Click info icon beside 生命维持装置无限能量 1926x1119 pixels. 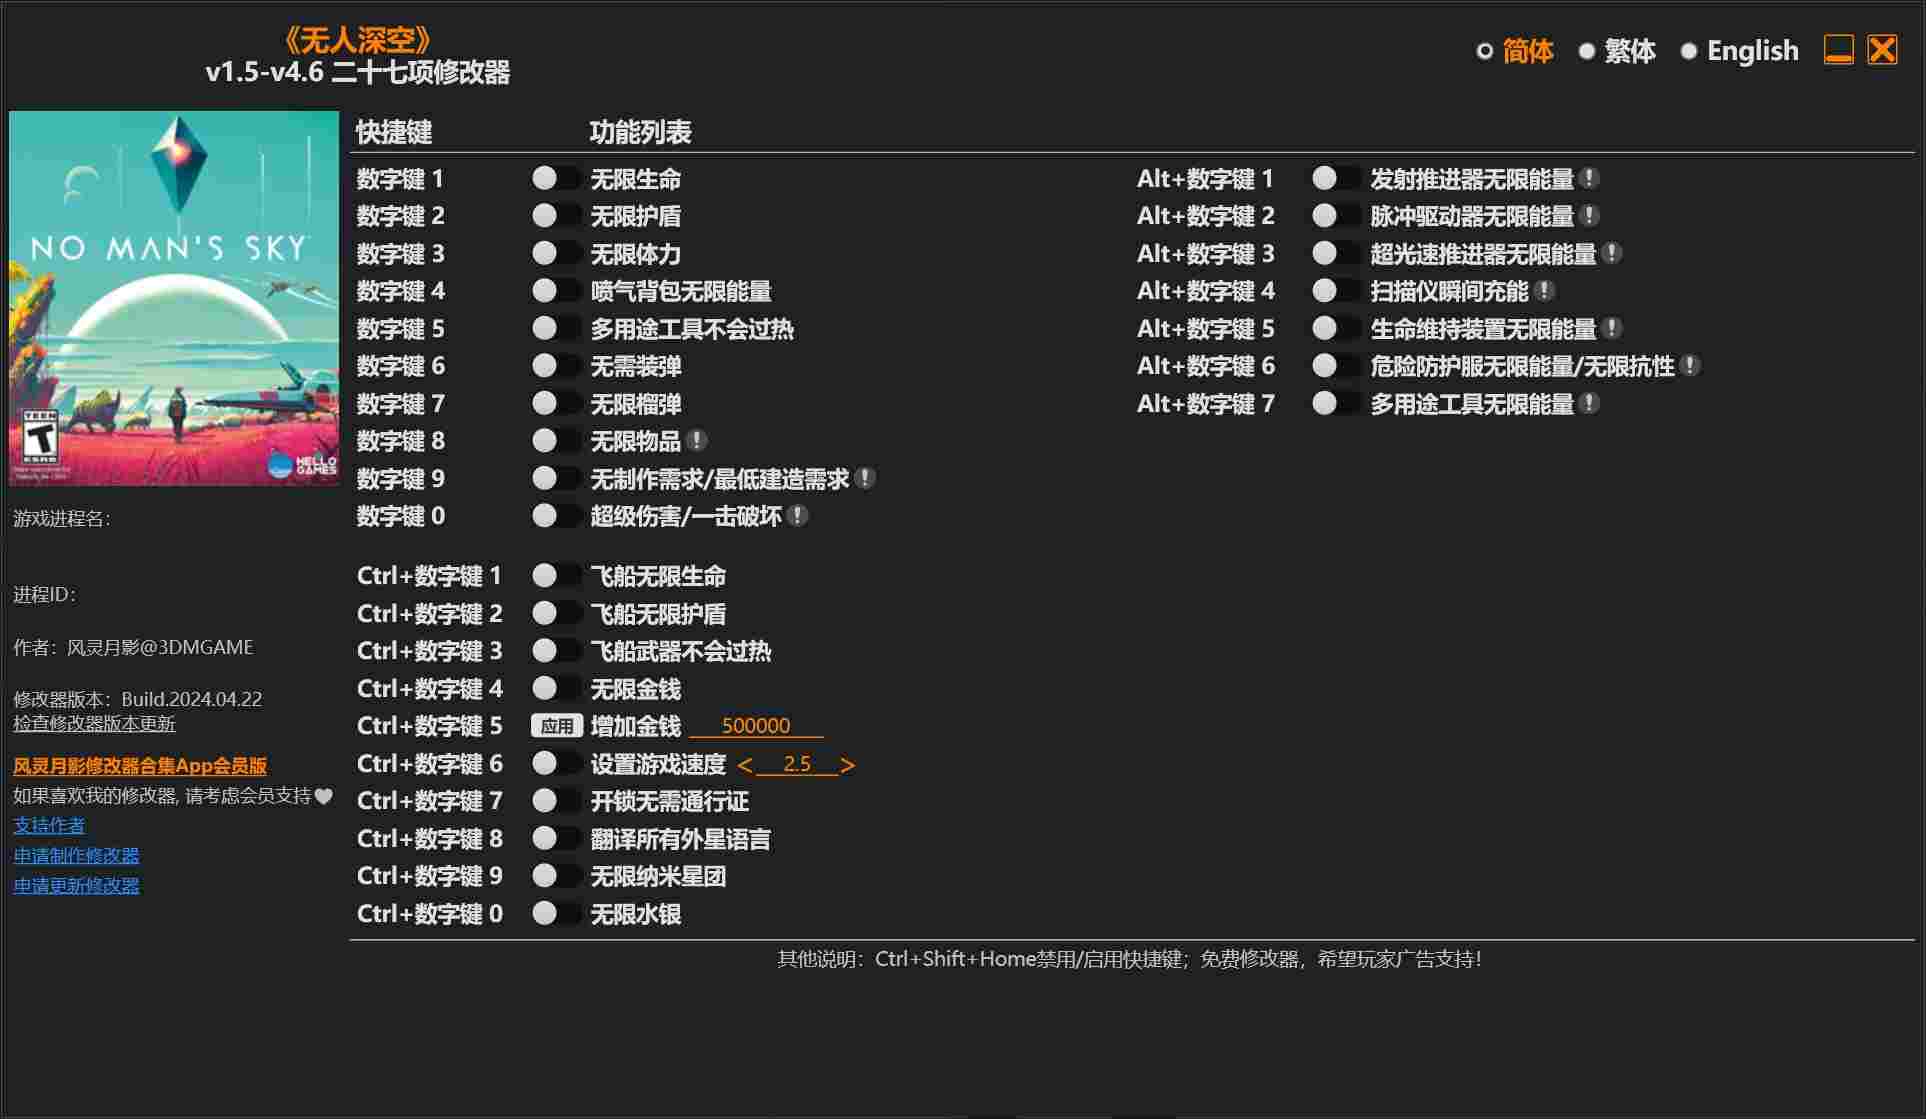(1611, 329)
